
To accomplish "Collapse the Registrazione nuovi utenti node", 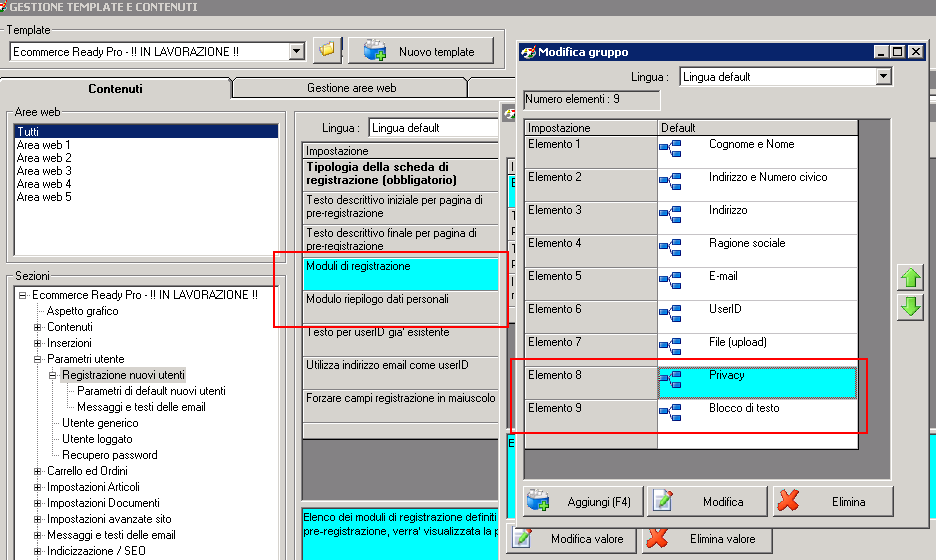I will click(x=53, y=375).
